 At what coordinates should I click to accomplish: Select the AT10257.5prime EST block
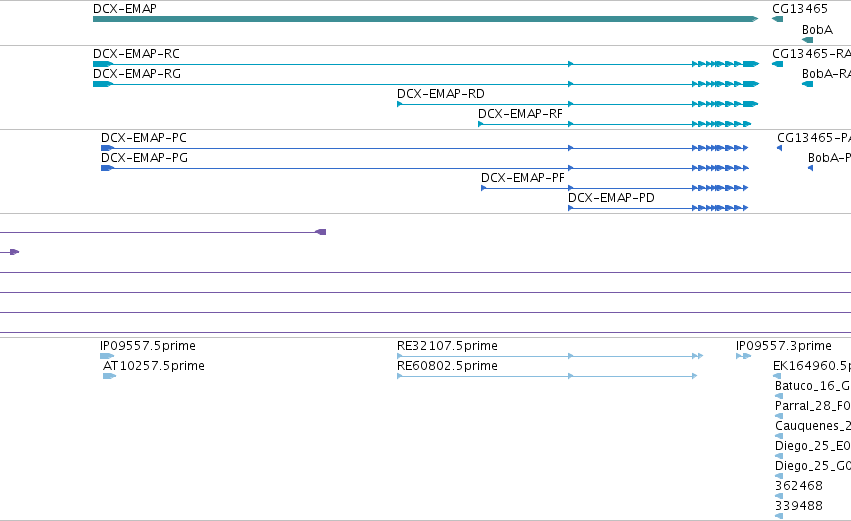109,376
